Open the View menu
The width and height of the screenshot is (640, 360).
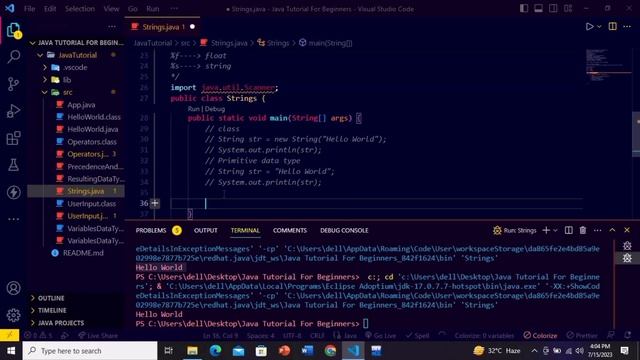click(x=111, y=9)
